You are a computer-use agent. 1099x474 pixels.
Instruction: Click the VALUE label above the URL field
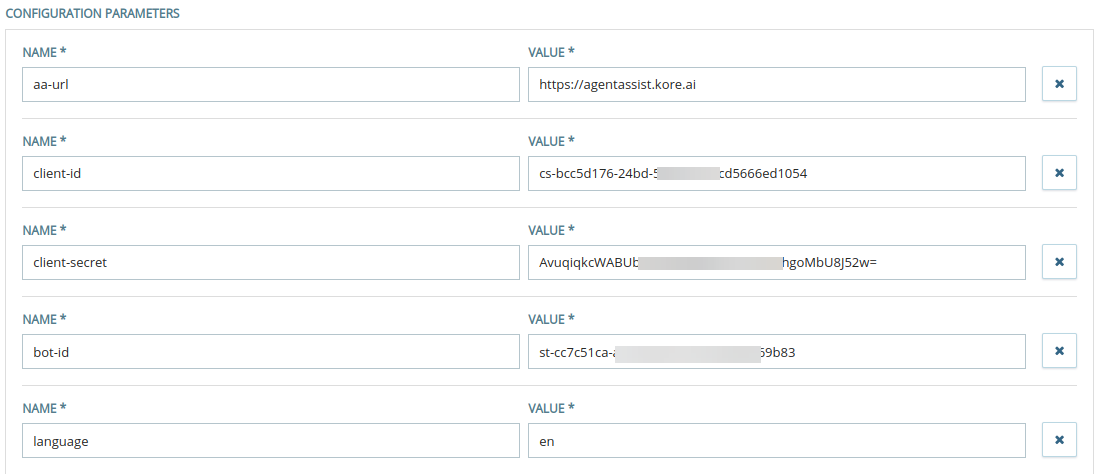551,52
